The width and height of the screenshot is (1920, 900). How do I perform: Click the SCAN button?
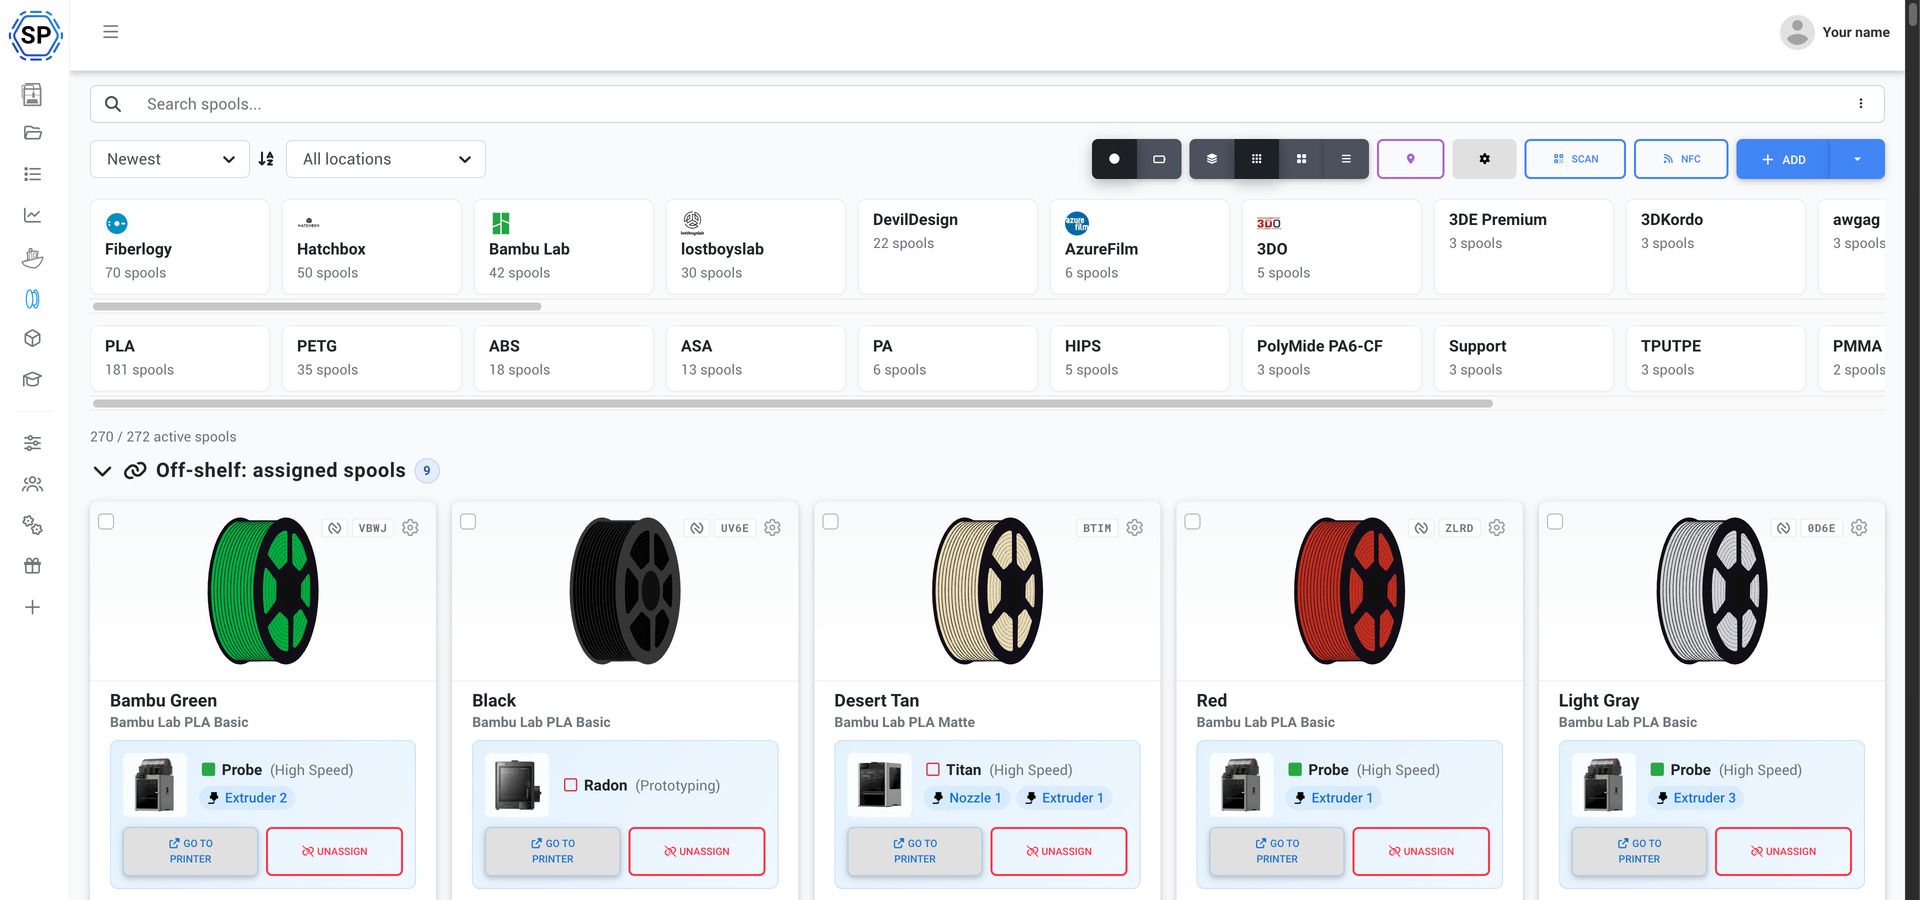pos(1574,158)
